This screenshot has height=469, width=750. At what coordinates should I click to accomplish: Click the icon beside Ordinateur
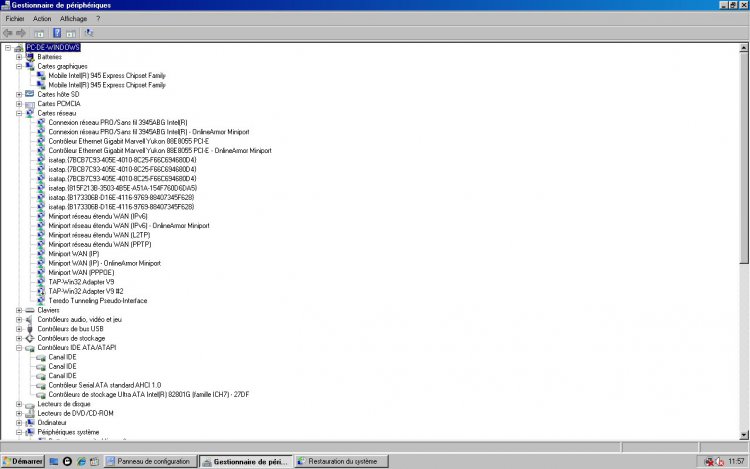[x=30, y=423]
